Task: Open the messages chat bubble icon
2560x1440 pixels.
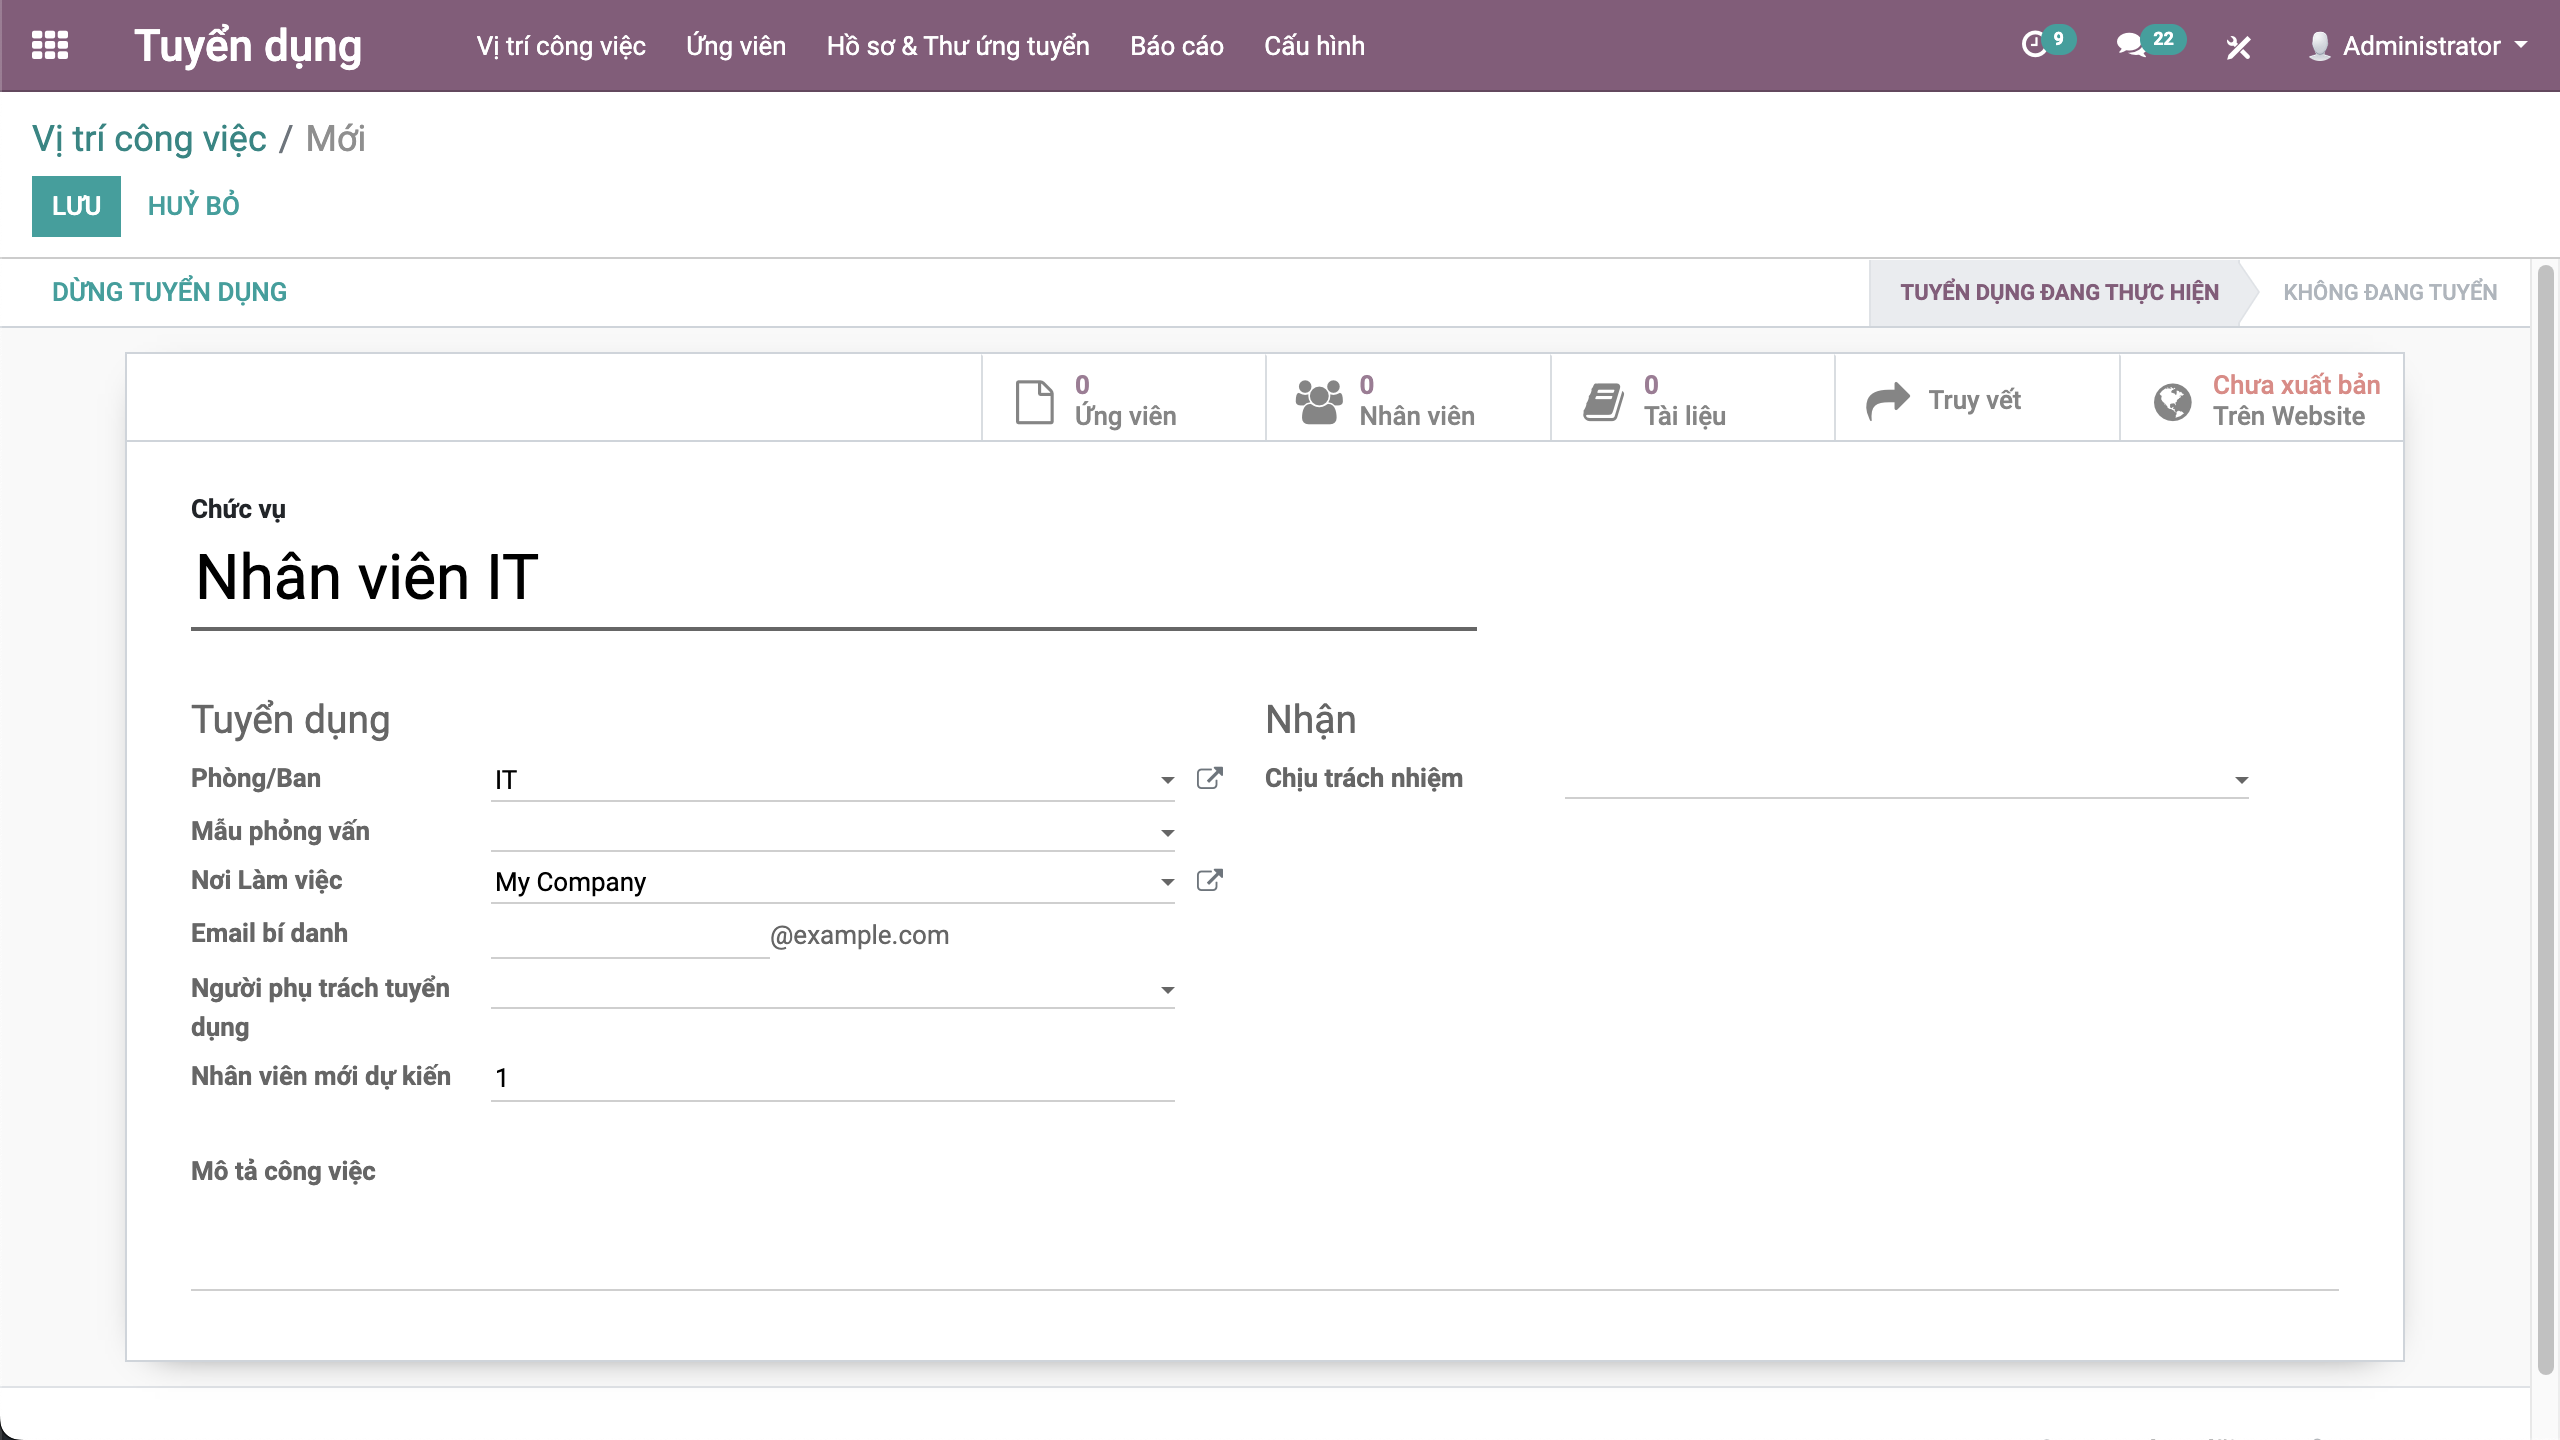Action: (x=2130, y=46)
